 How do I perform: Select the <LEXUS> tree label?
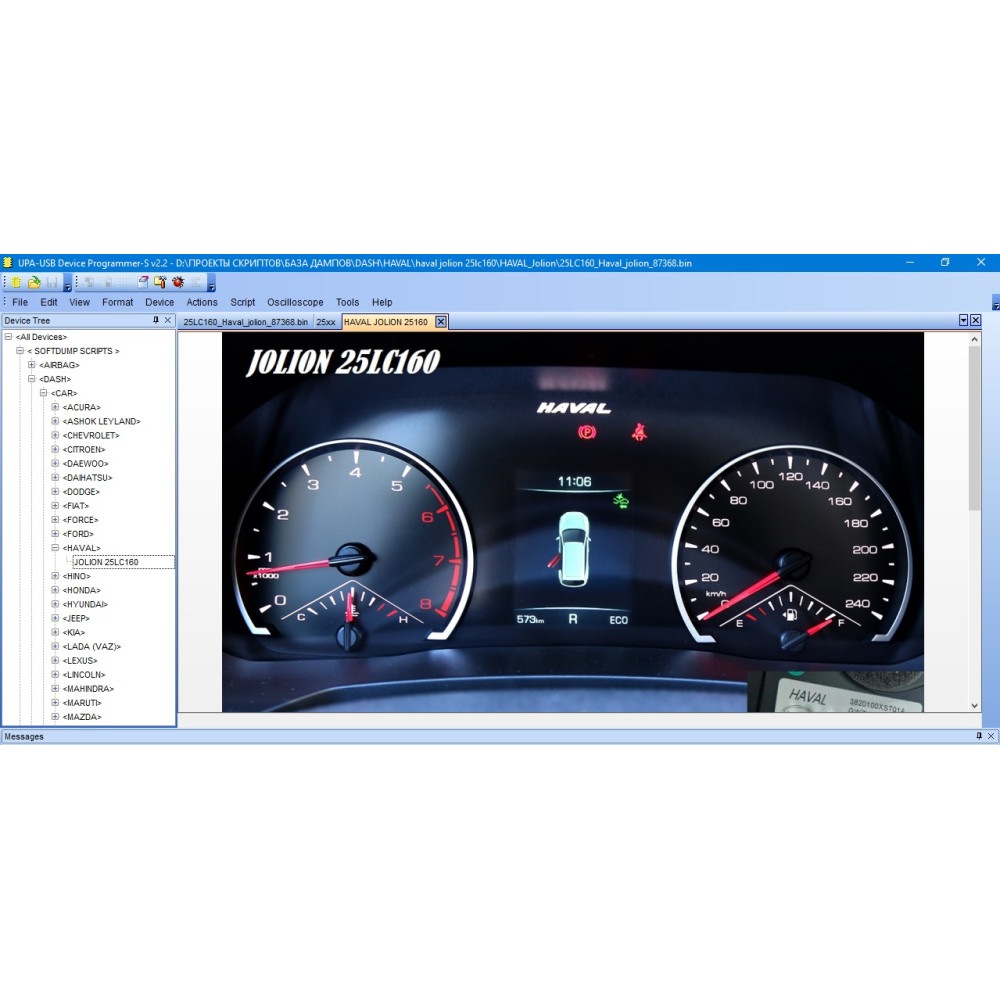tap(80, 660)
